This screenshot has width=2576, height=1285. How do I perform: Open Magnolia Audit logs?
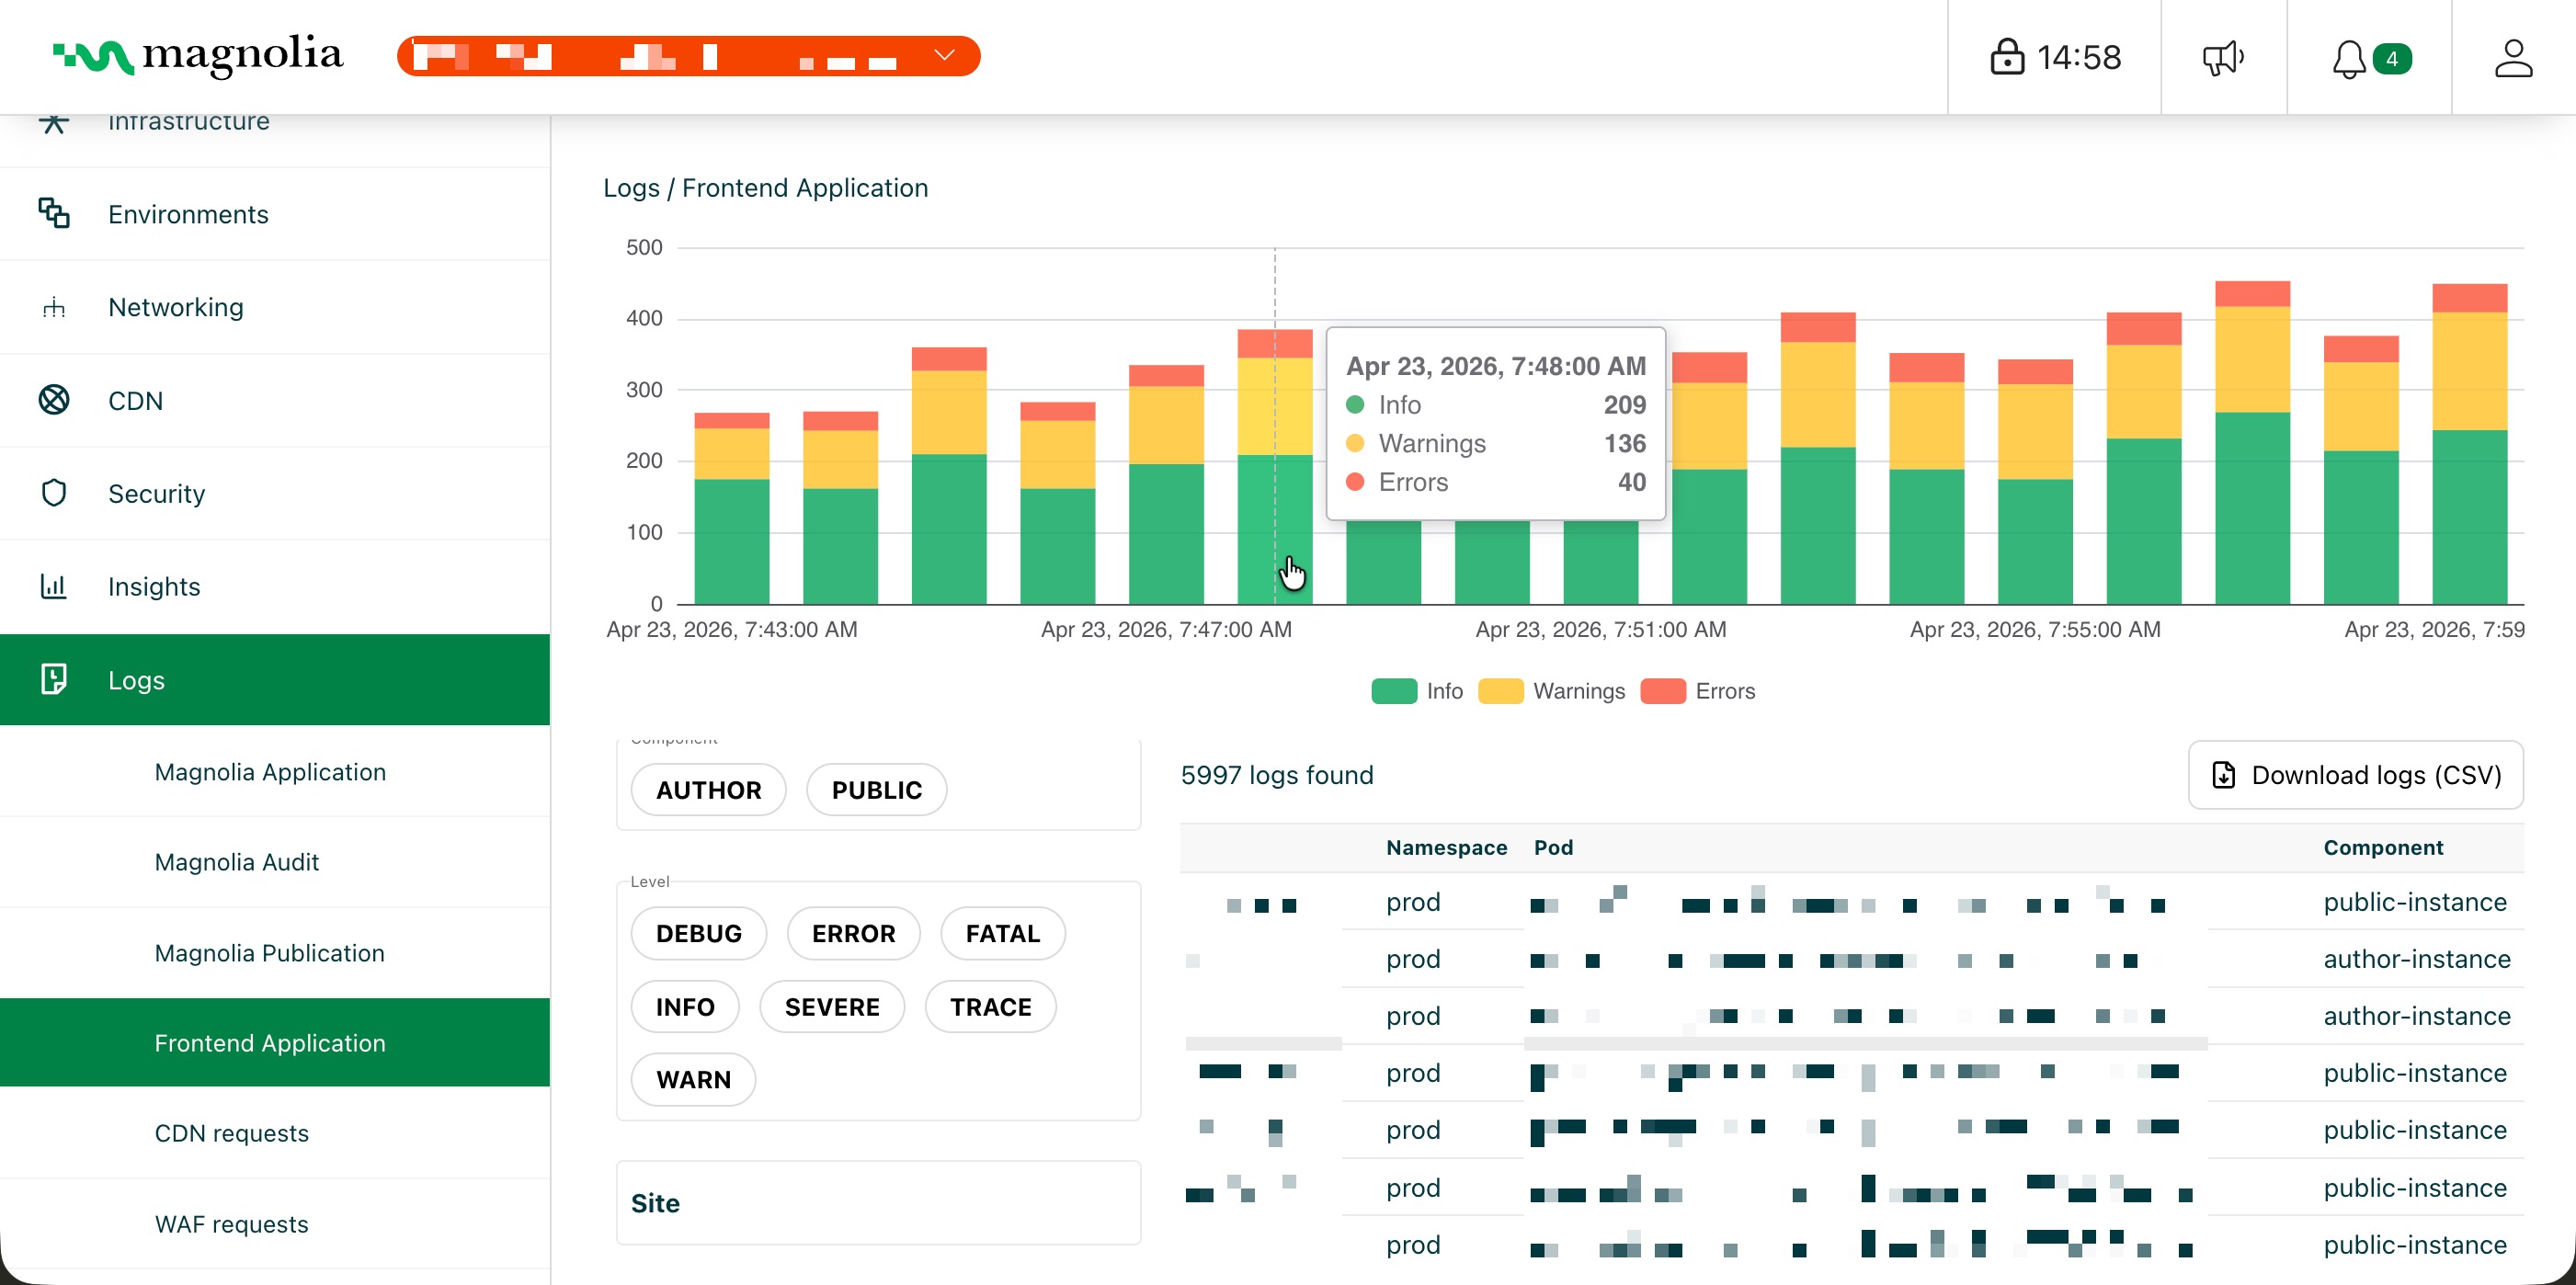[275, 862]
